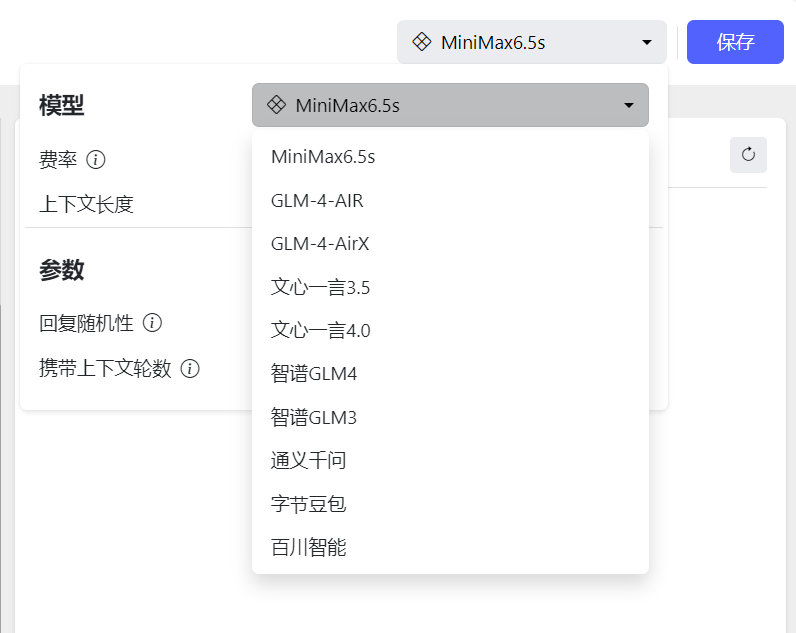The width and height of the screenshot is (796, 633).
Task: Pick 智谱GLM3 from the dropdown
Action: [450, 417]
